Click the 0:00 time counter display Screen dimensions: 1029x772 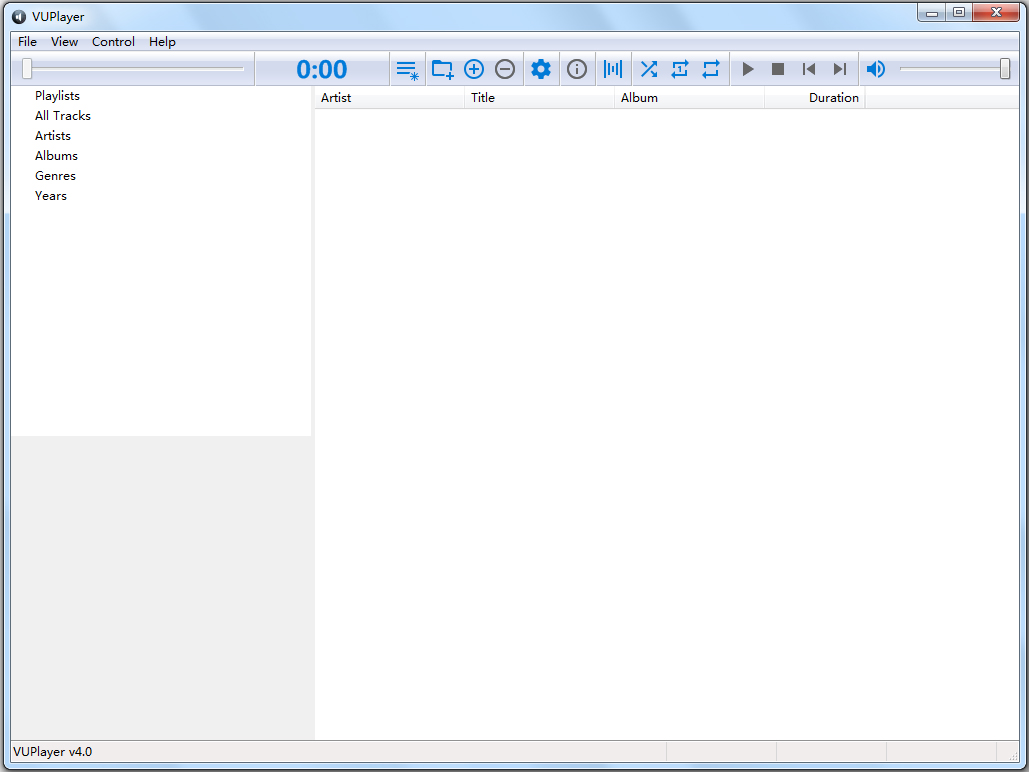[x=322, y=70]
